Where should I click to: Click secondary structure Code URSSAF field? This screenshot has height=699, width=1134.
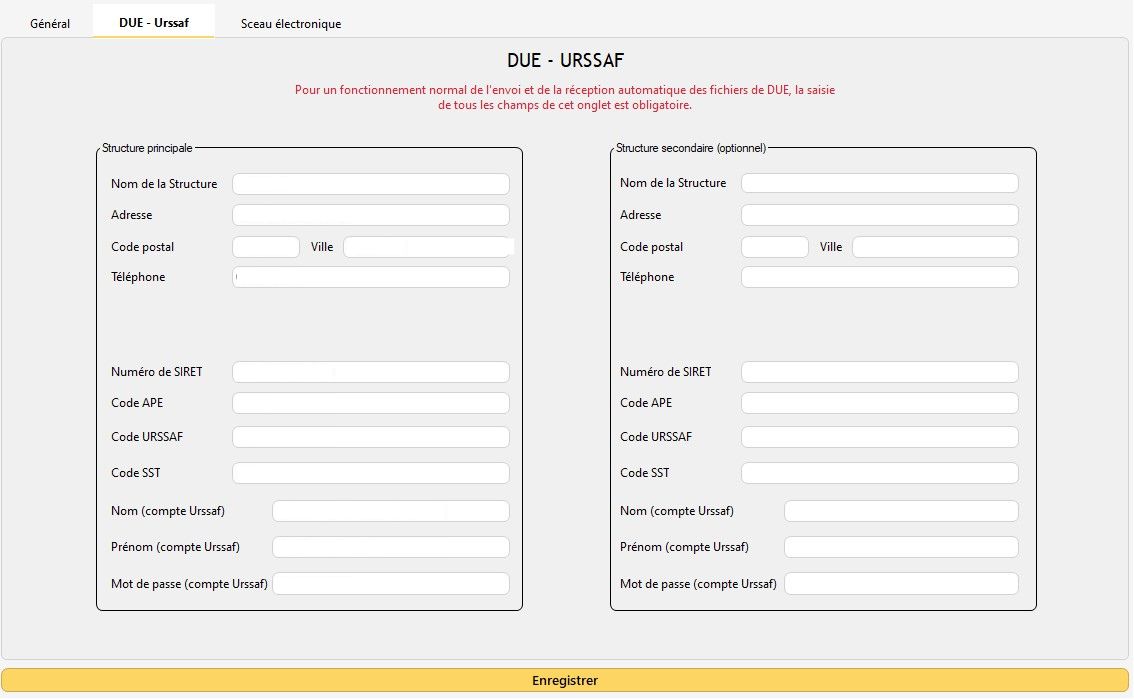[879, 437]
